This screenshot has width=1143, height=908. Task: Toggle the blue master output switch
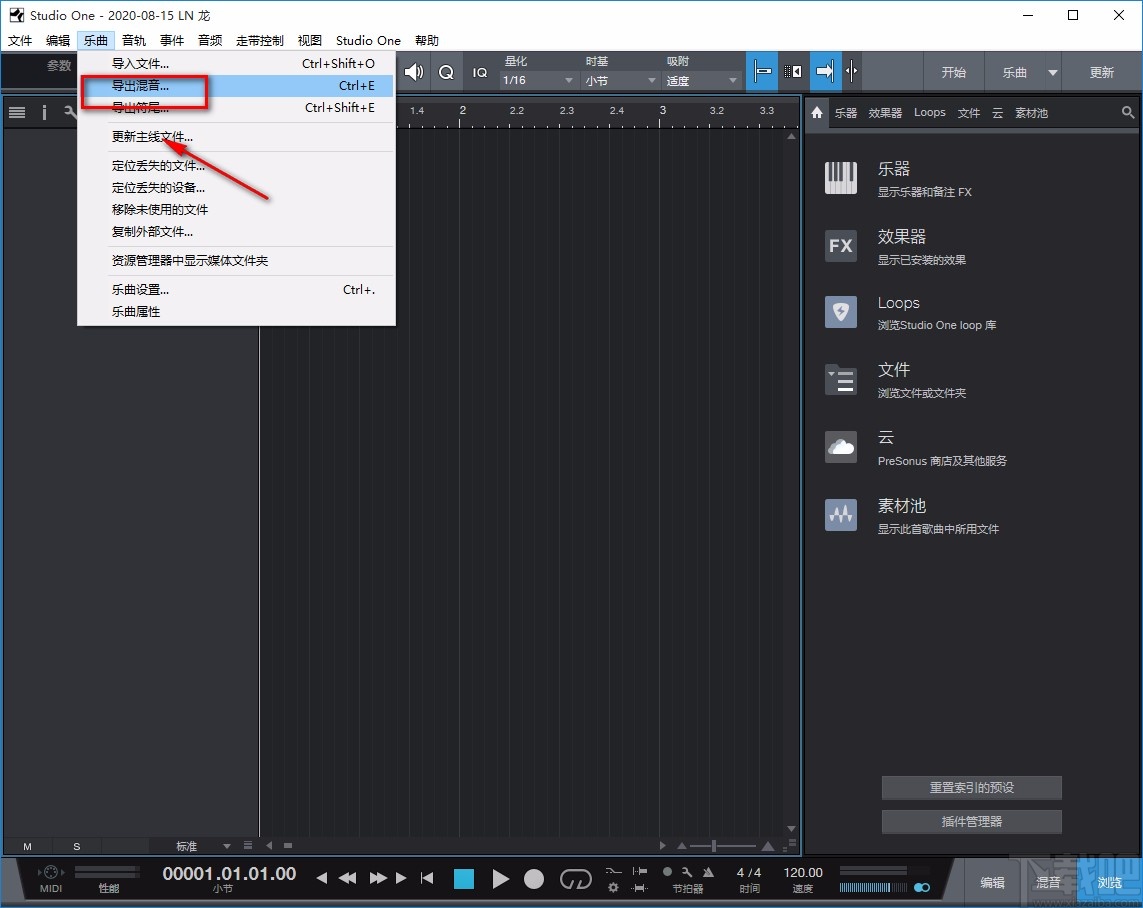pos(922,887)
